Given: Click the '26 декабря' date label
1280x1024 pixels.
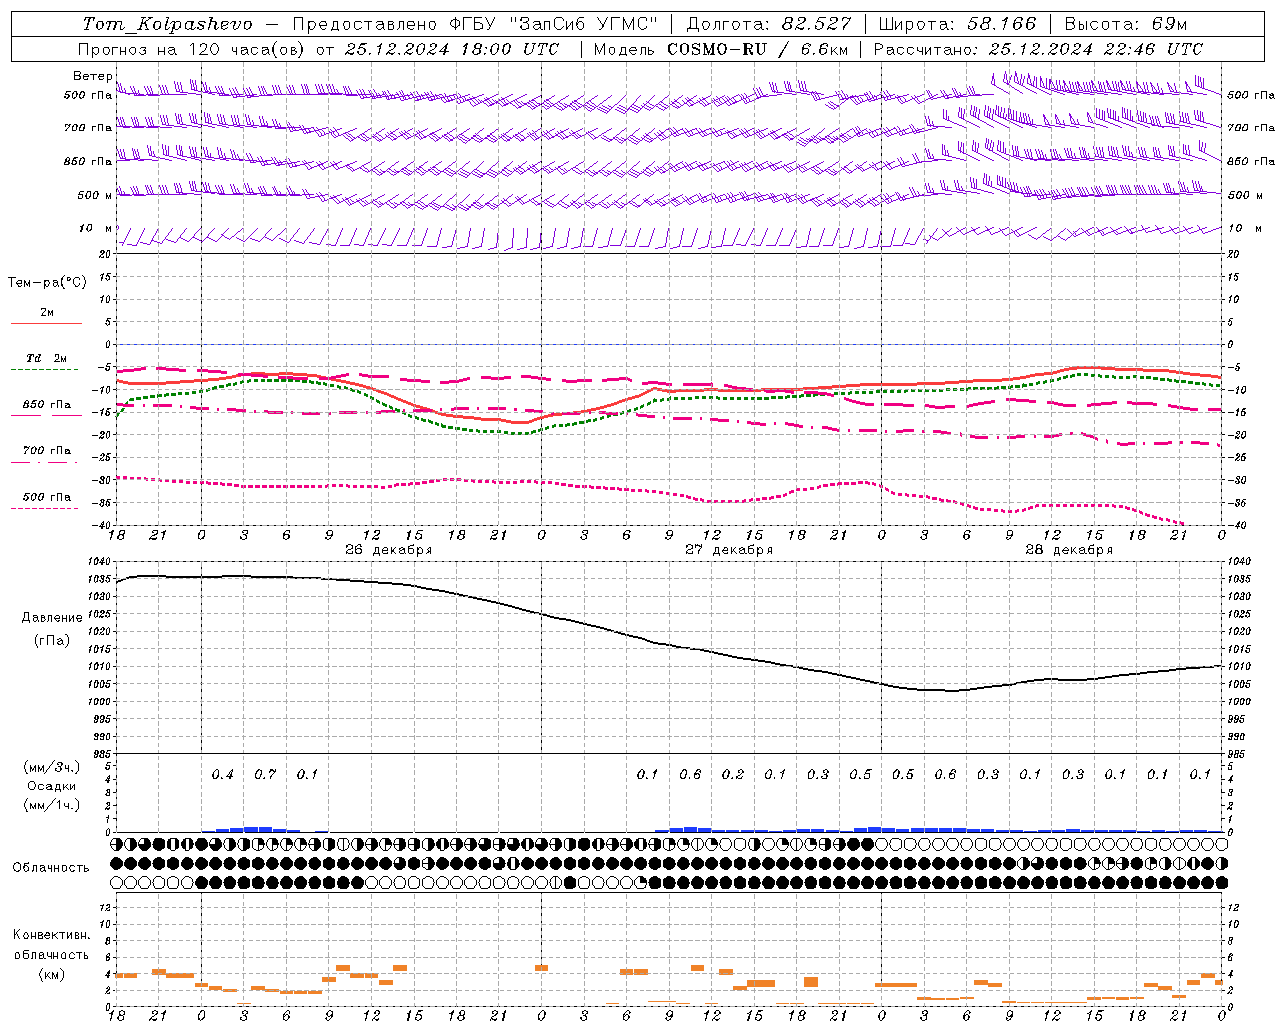Looking at the screenshot, I should tap(389, 550).
